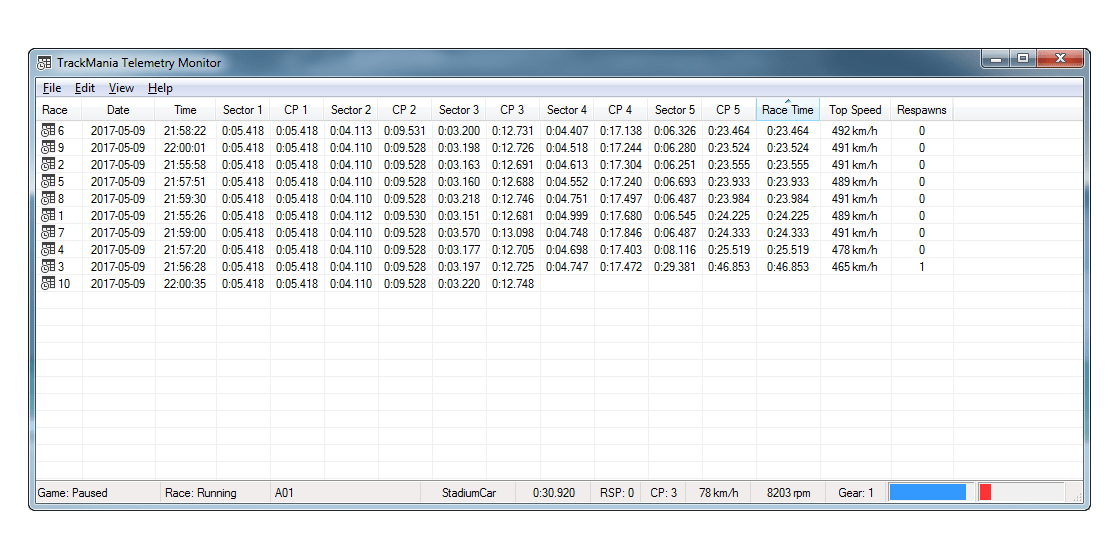Screen dimensions: 1120x560
Task: Click the 0:12.748 CP 3 cell
Action: coord(513,284)
